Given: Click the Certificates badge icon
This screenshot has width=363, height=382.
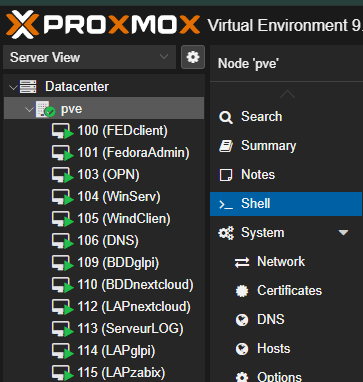Looking at the screenshot, I should 242,291.
